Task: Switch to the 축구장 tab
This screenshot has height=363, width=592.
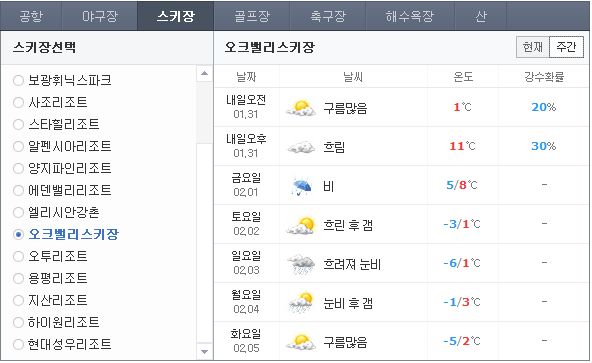Action: (328, 16)
